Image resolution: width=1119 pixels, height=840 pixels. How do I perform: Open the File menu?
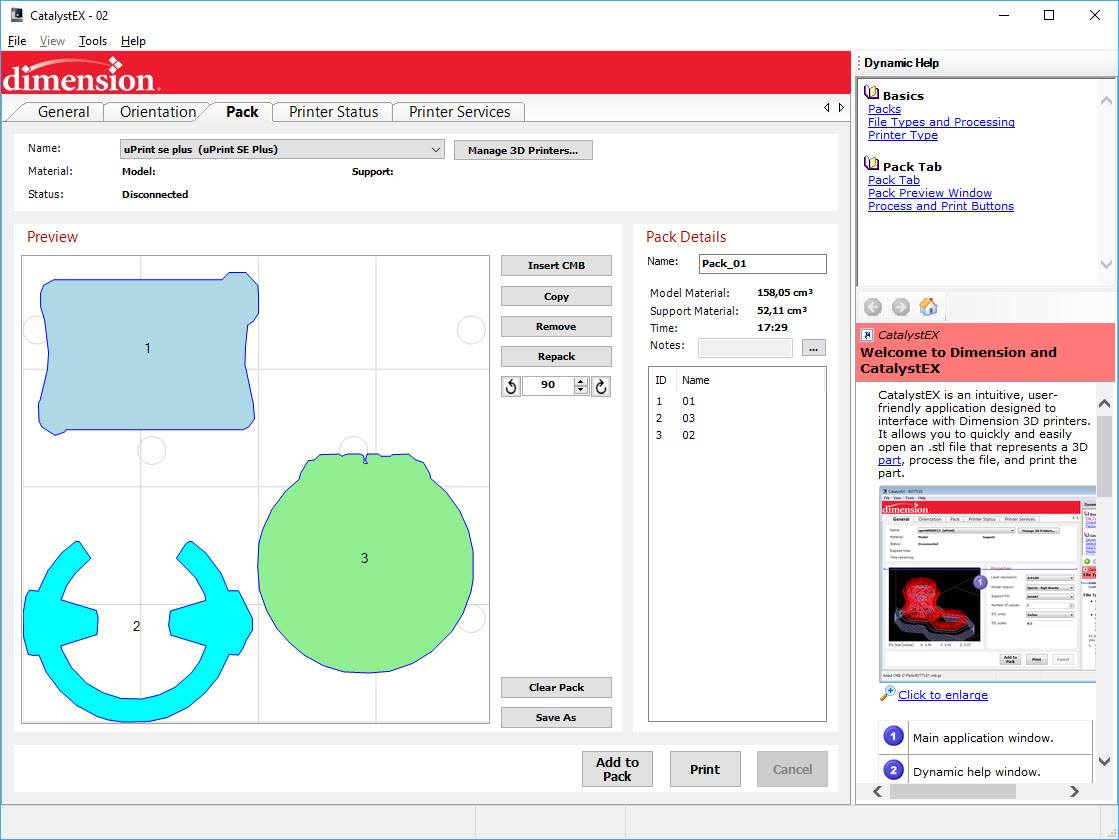click(x=17, y=41)
